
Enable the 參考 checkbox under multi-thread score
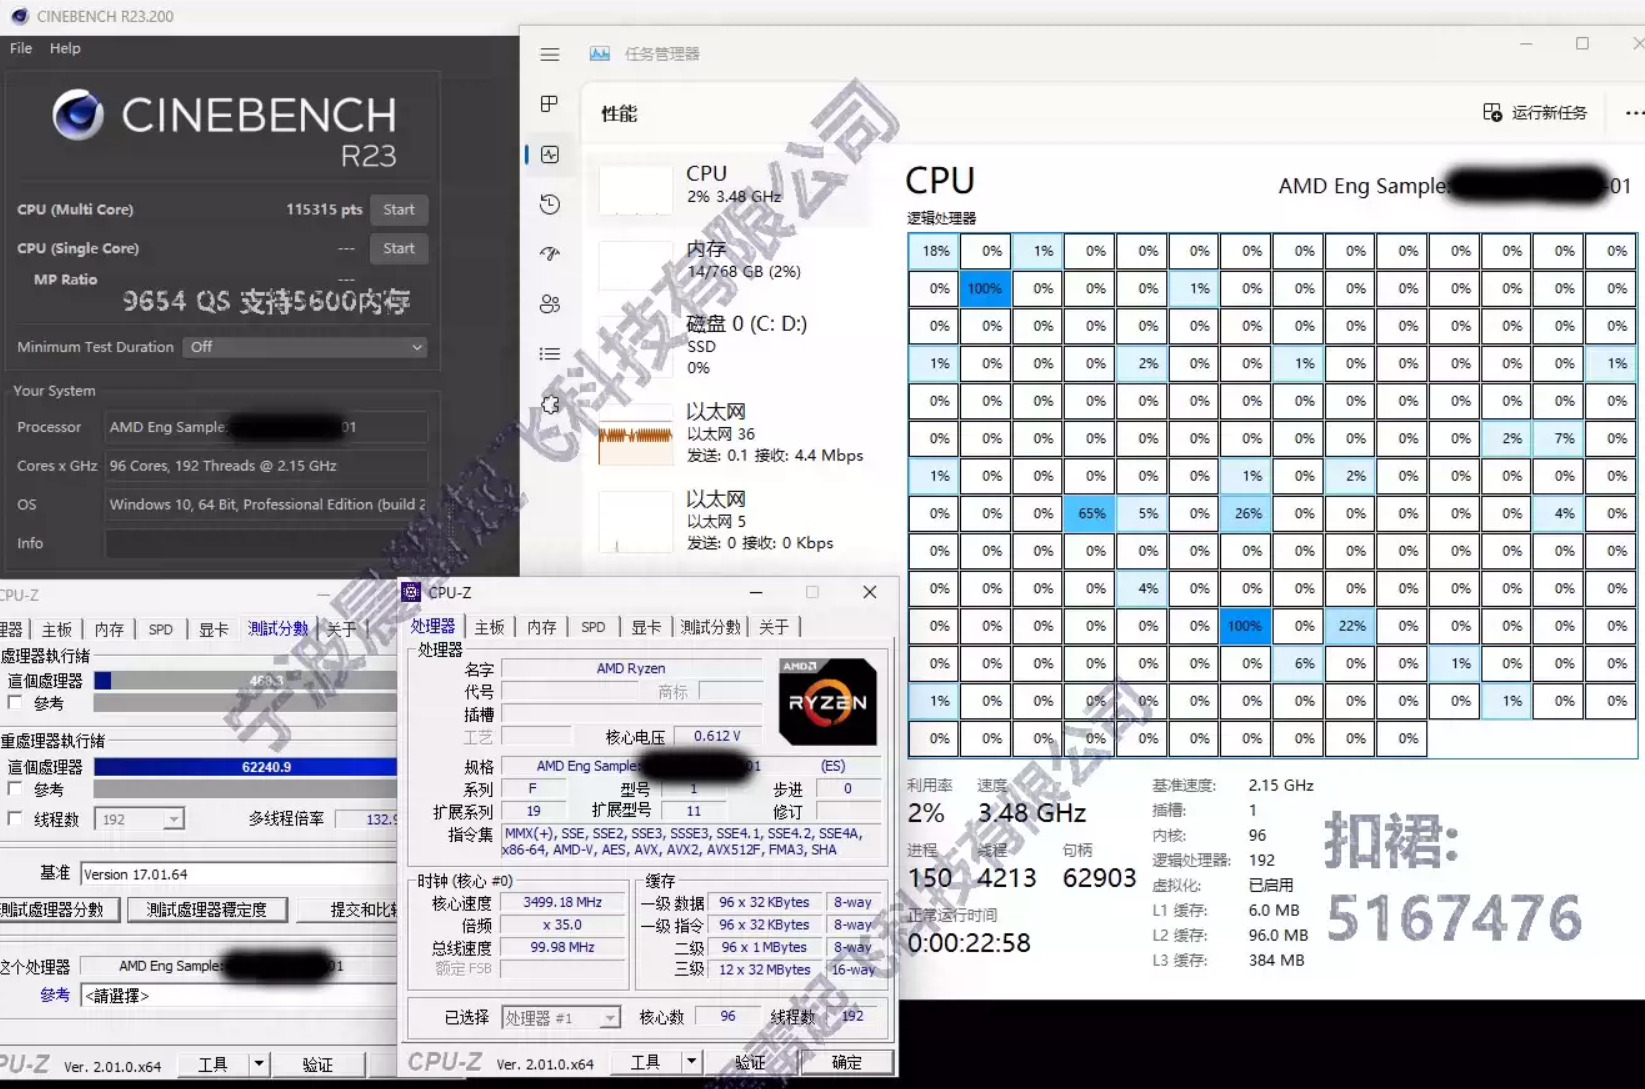point(14,789)
